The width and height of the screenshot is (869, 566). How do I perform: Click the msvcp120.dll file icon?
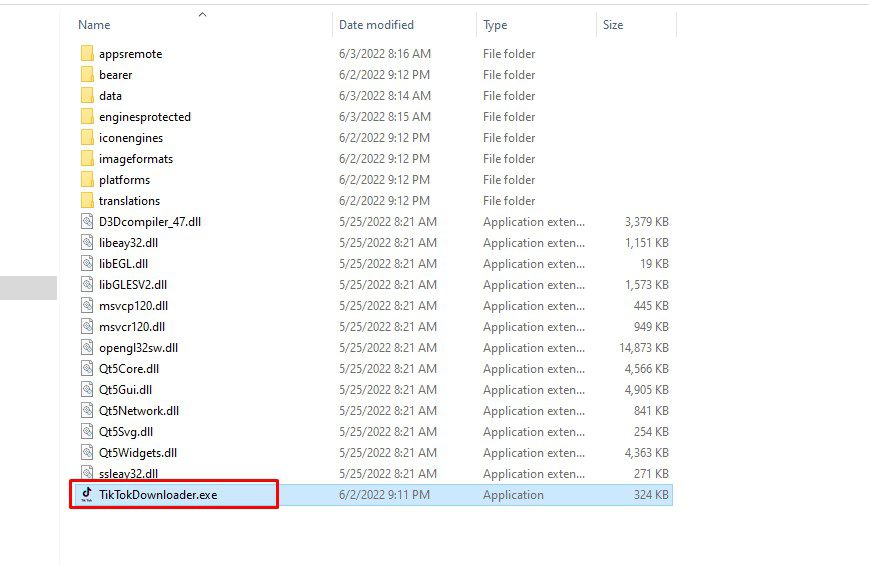coord(87,306)
